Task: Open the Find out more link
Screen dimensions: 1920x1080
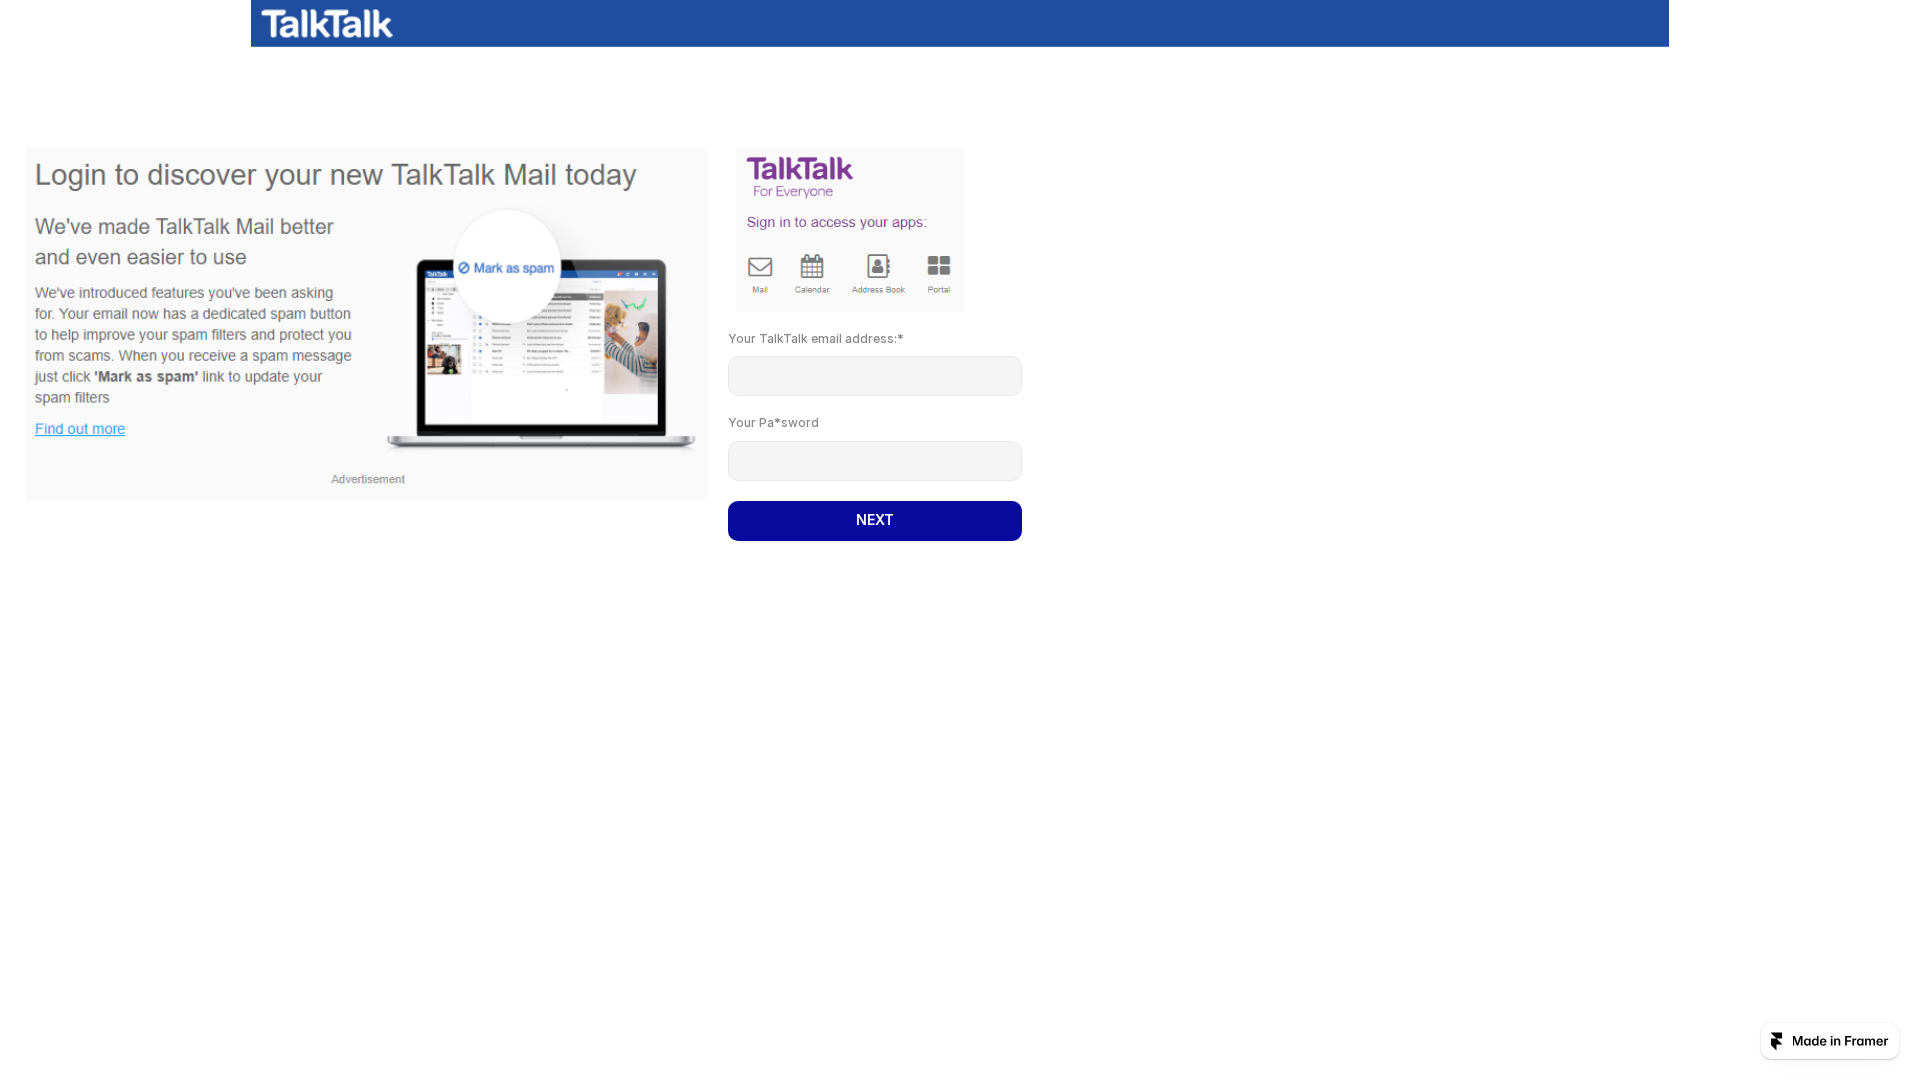Action: 79,428
